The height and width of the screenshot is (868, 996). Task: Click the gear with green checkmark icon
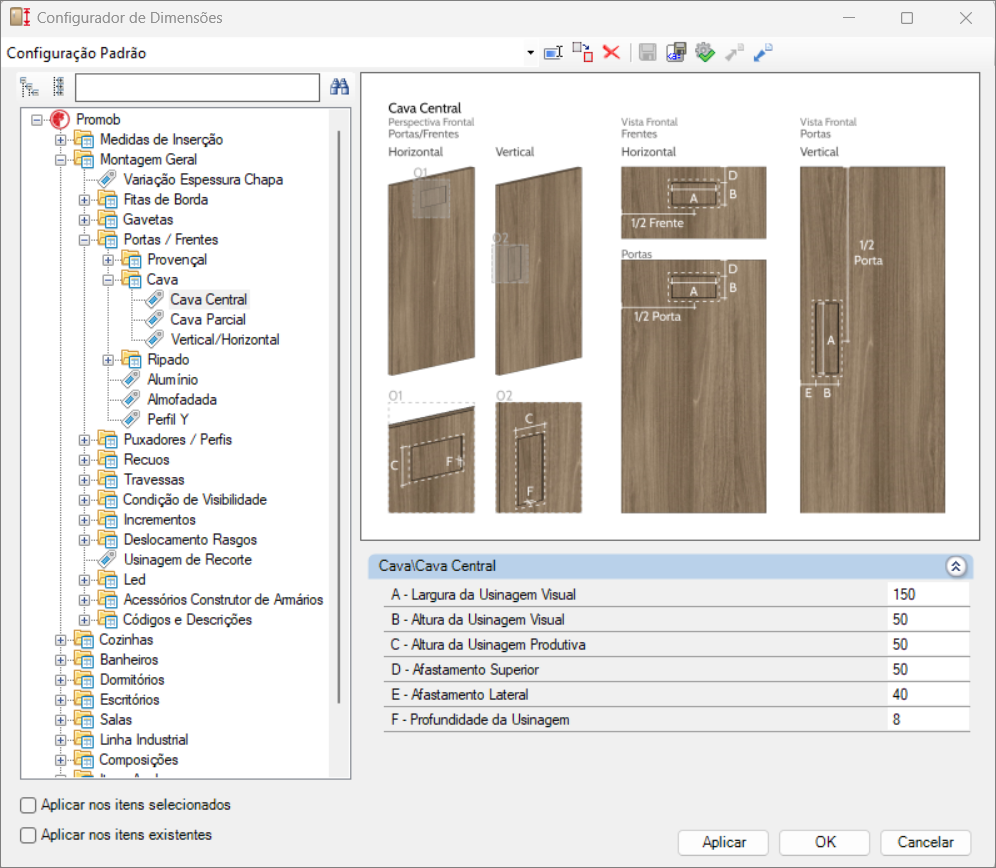coord(704,53)
